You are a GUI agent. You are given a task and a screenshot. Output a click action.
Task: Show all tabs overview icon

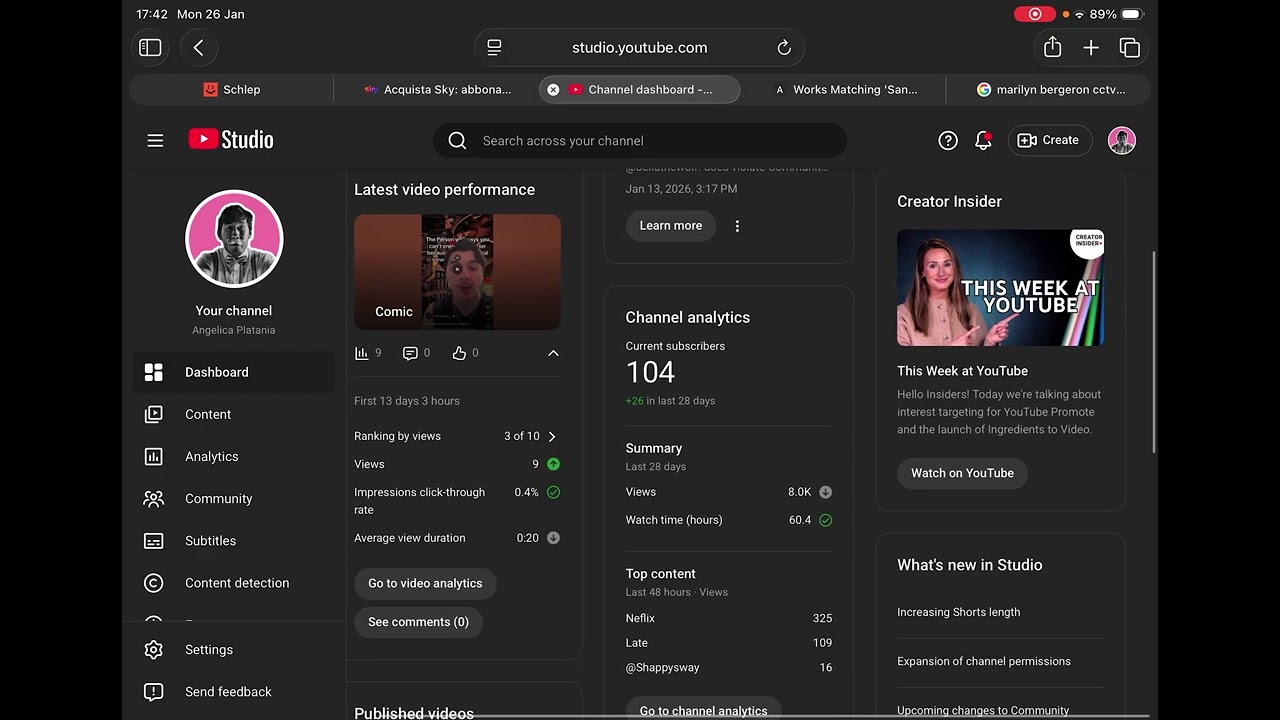[x=1130, y=47]
